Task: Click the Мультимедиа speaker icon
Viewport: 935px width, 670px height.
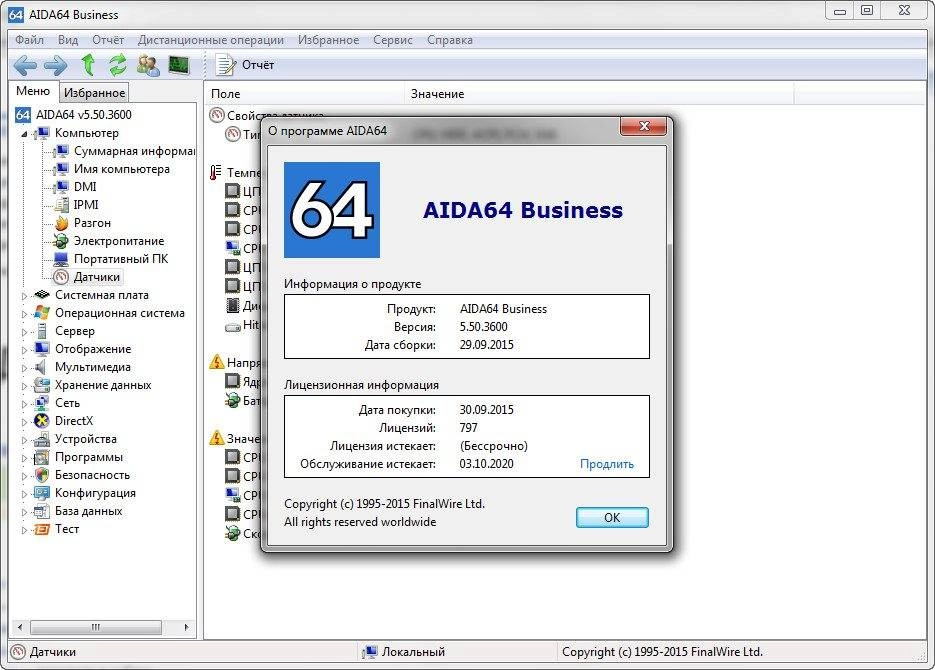Action: click(x=41, y=367)
